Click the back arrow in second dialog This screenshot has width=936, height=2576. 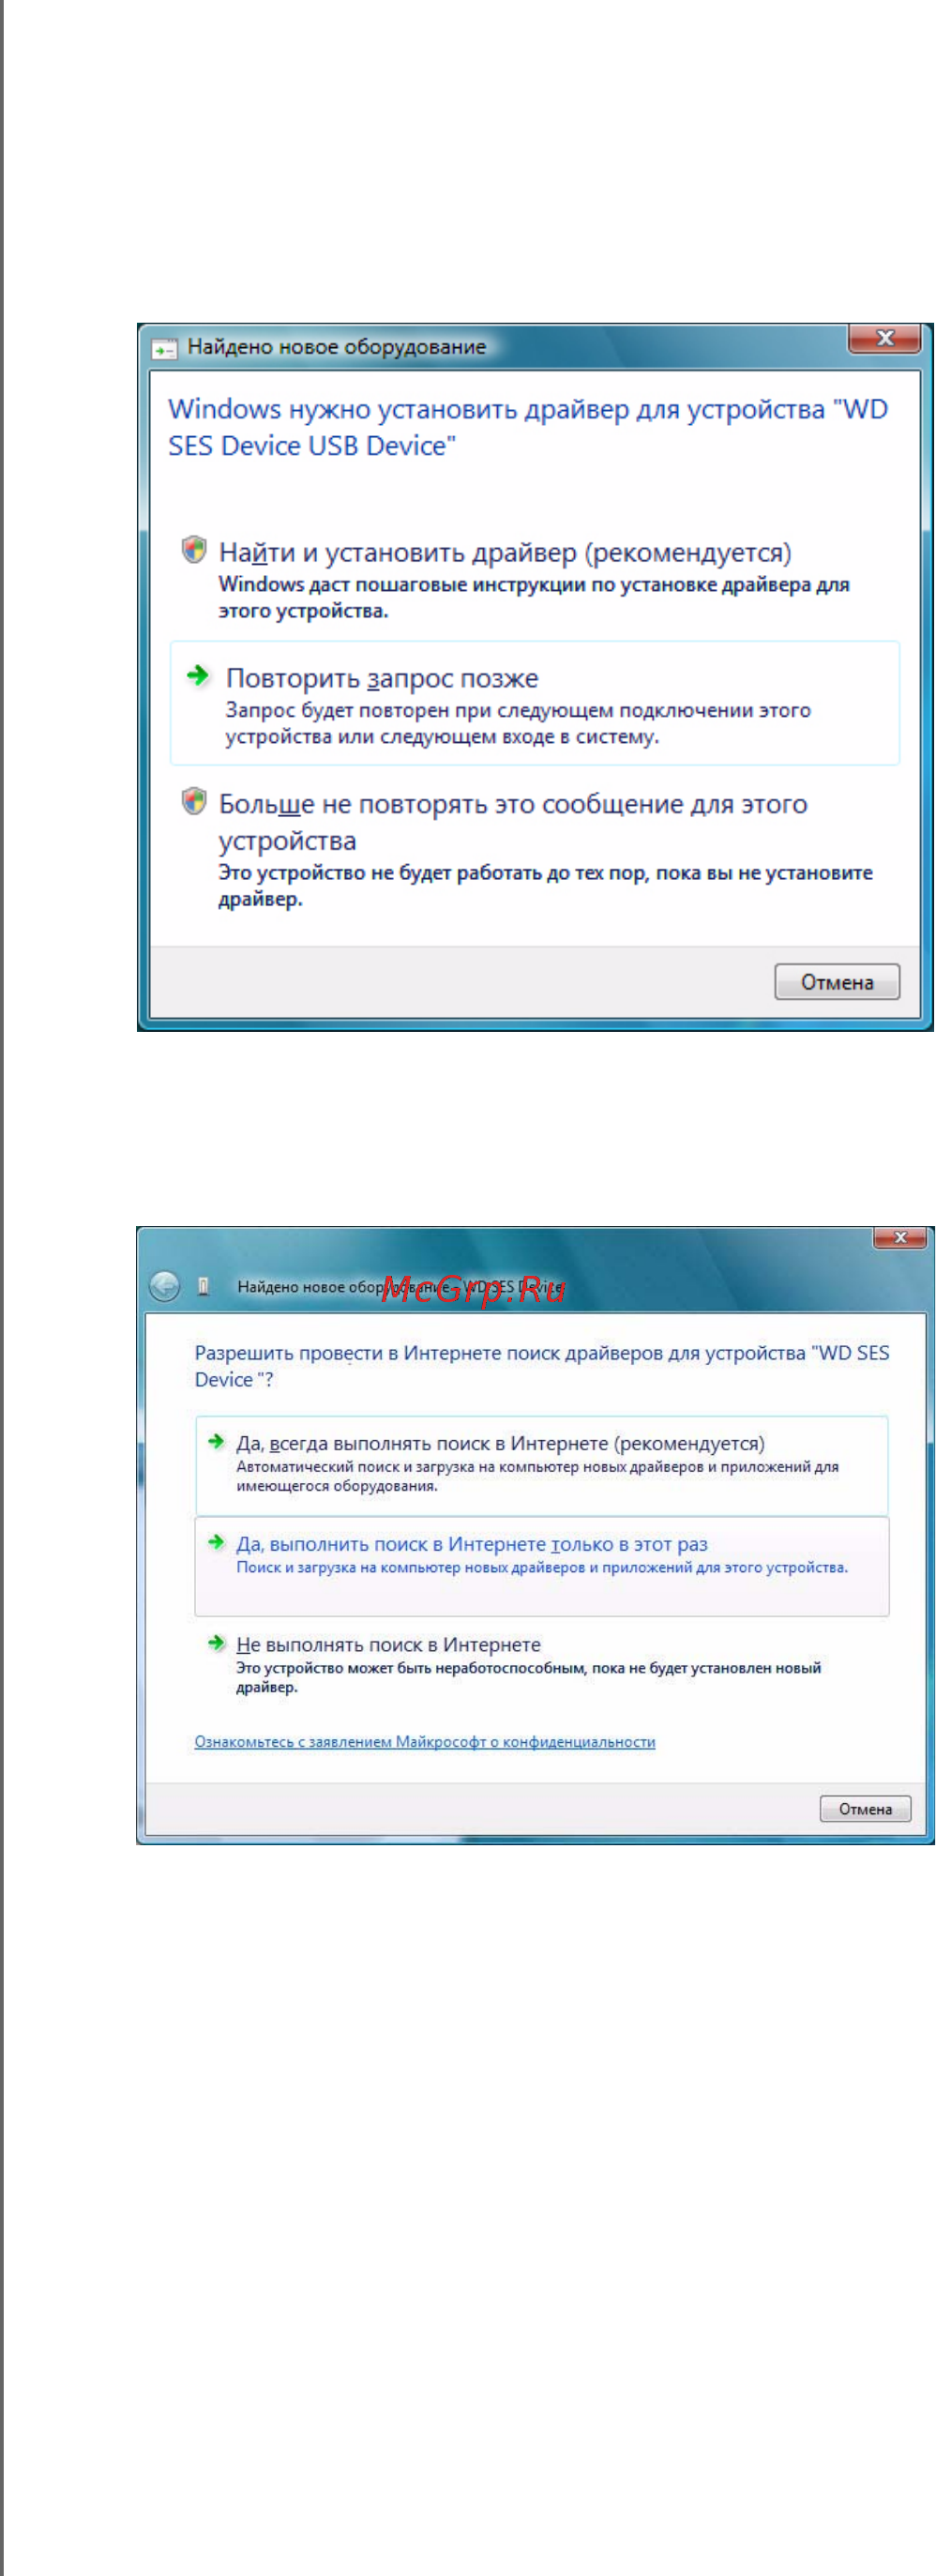click(x=164, y=1286)
